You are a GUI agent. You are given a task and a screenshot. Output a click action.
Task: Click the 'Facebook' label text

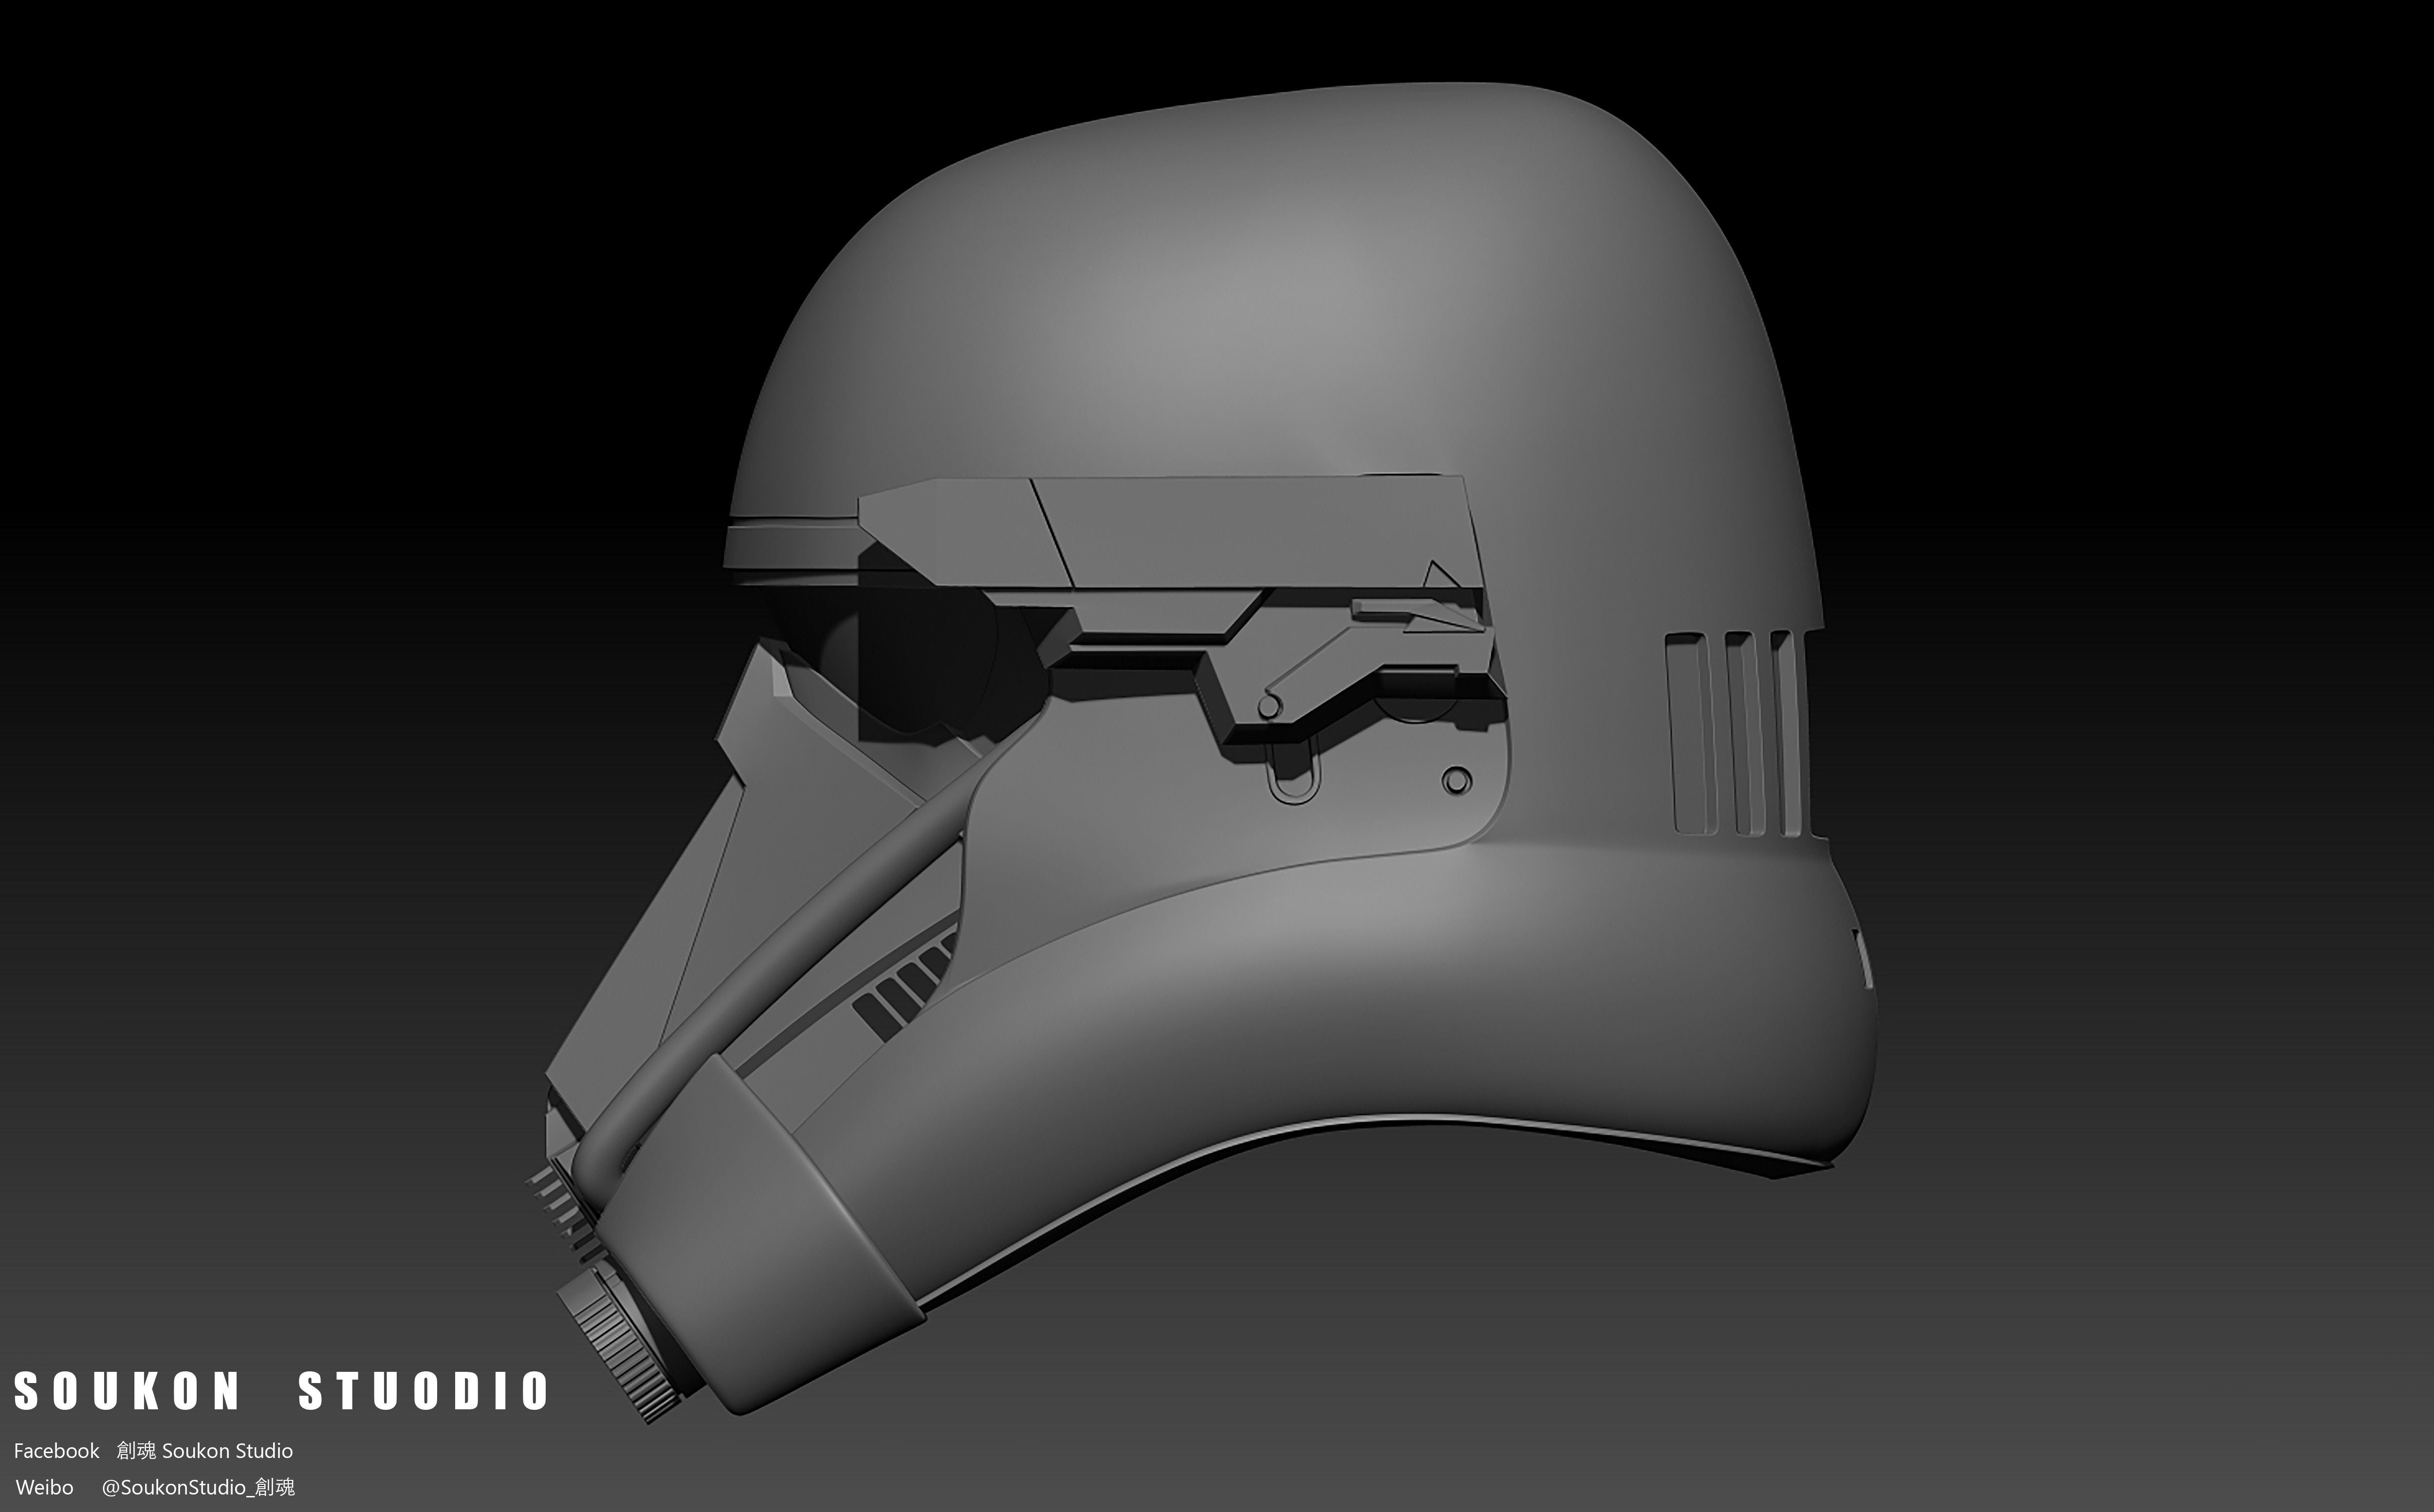click(56, 1451)
